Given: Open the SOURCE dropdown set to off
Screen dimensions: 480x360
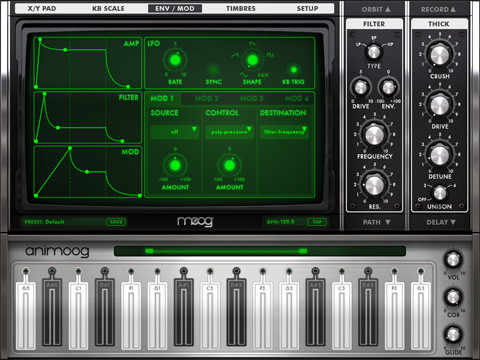Looking at the screenshot, I should pyautogui.click(x=175, y=132).
